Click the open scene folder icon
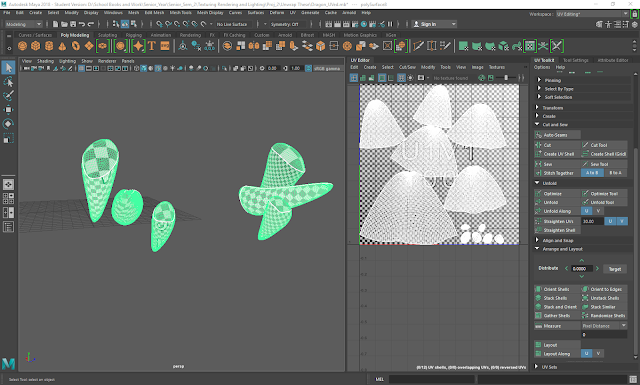The width and height of the screenshot is (640, 385). click(x=64, y=24)
